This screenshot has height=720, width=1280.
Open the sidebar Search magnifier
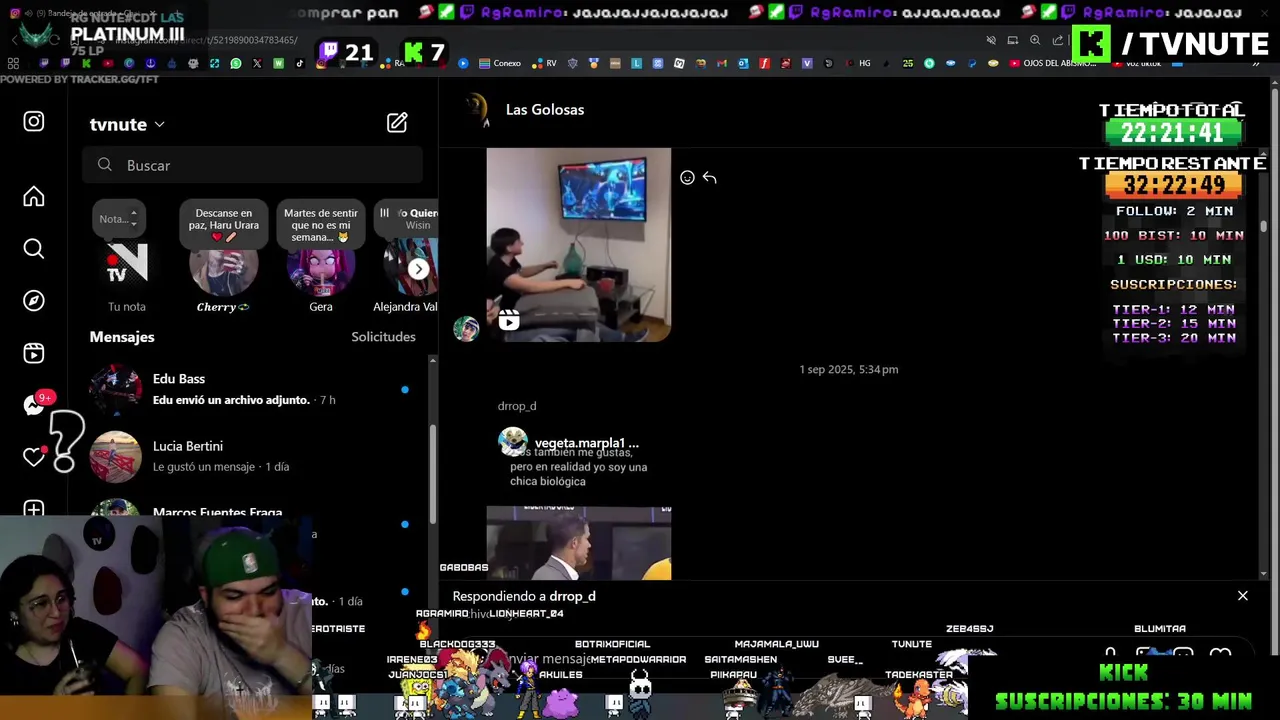[x=34, y=249]
